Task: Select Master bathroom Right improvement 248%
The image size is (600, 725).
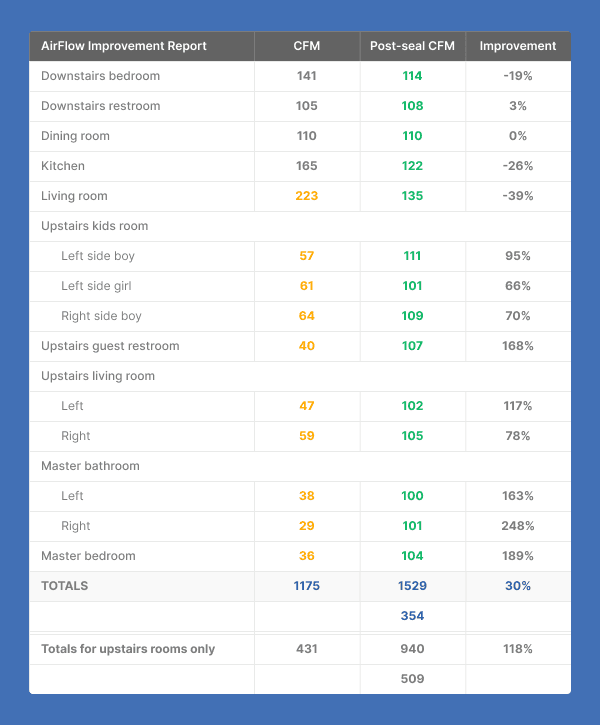Action: [518, 526]
